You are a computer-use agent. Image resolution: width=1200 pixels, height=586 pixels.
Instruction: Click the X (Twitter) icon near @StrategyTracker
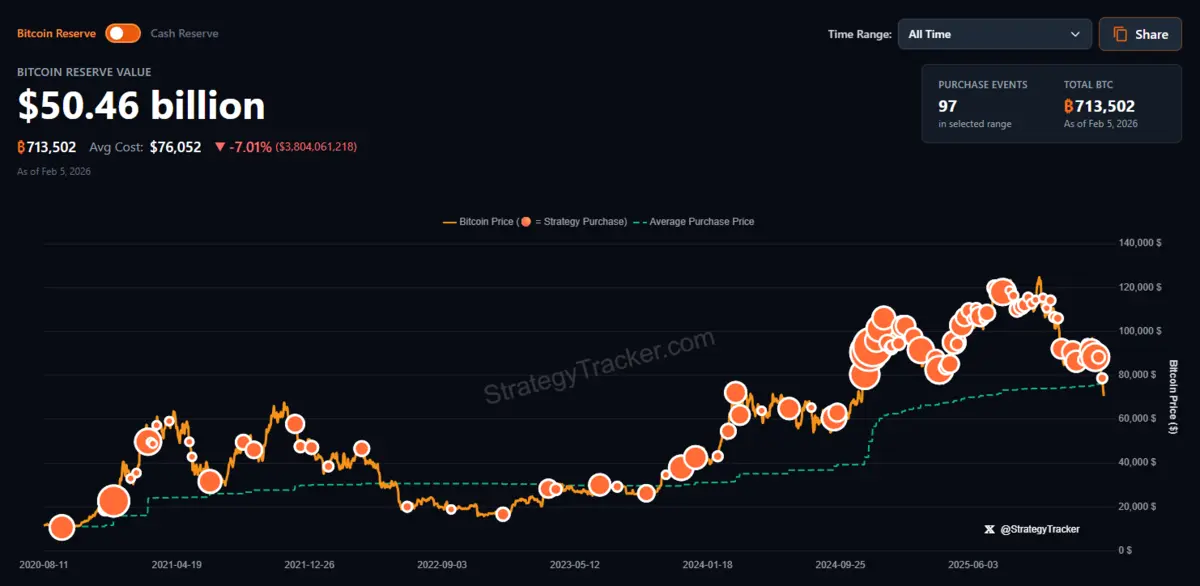[989, 529]
